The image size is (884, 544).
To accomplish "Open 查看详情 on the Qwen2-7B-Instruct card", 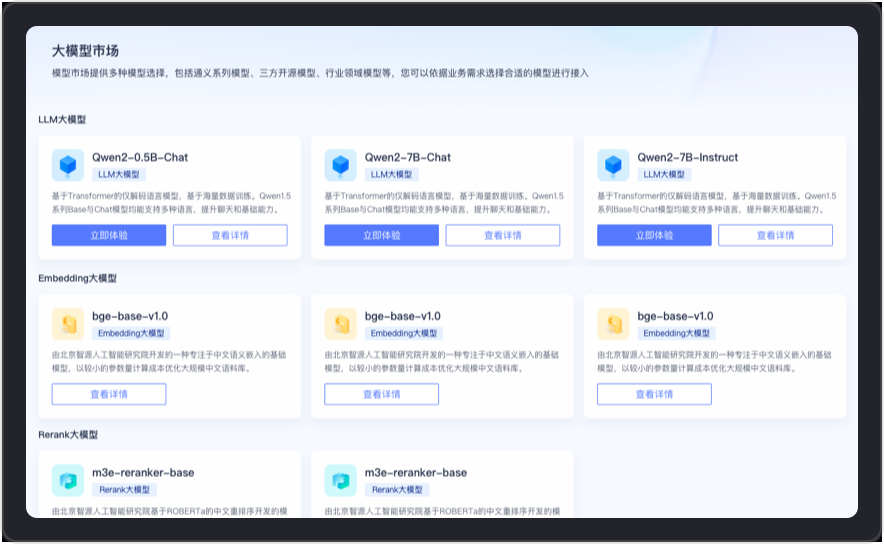I will pos(775,235).
